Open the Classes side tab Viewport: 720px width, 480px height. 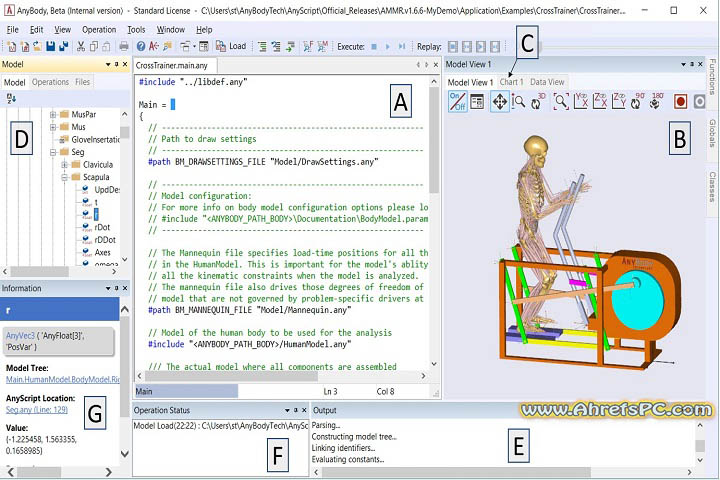(712, 186)
